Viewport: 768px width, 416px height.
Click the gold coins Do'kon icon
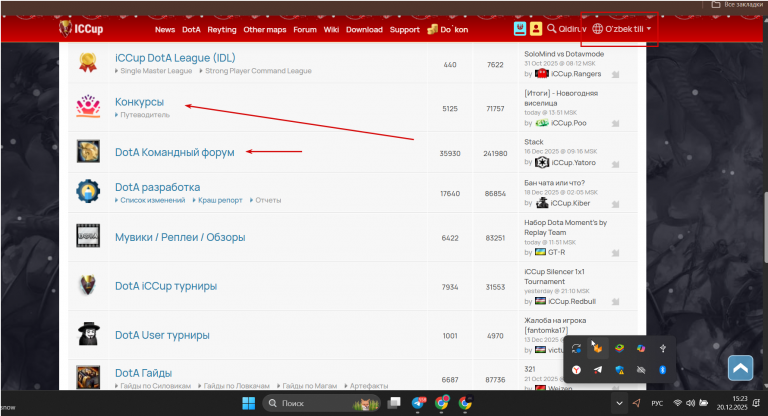432,29
